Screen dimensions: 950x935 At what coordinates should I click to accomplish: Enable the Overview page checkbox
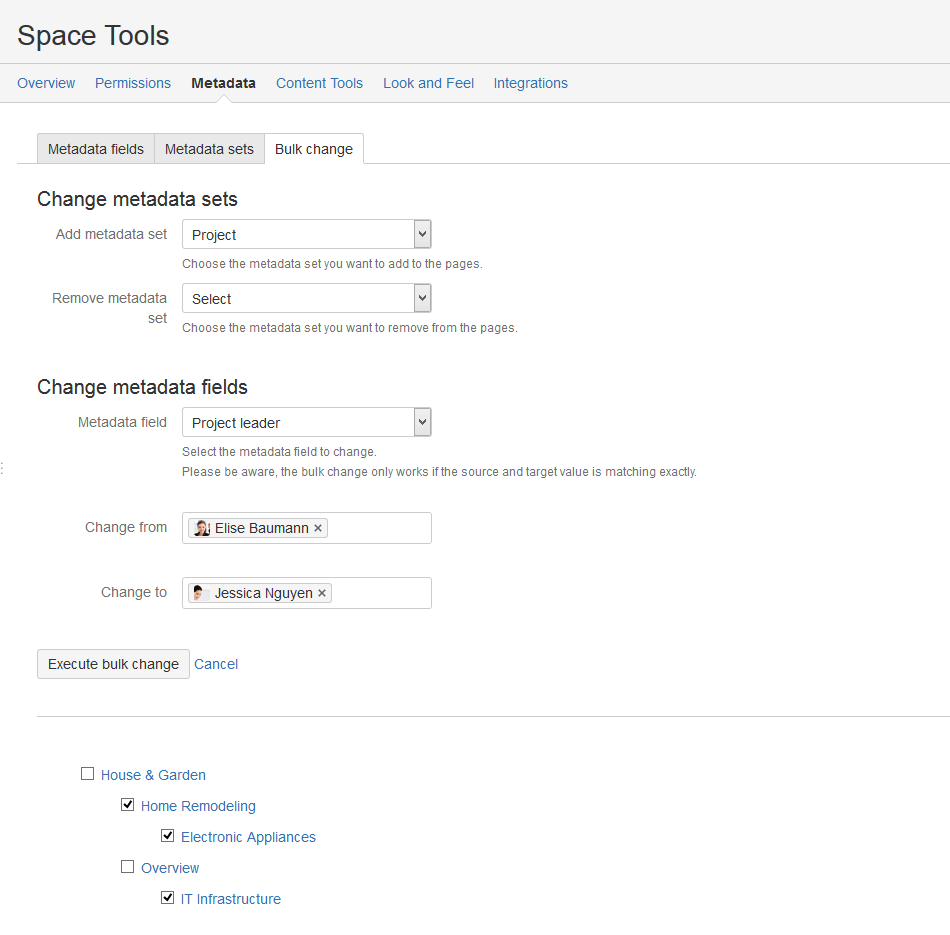128,867
